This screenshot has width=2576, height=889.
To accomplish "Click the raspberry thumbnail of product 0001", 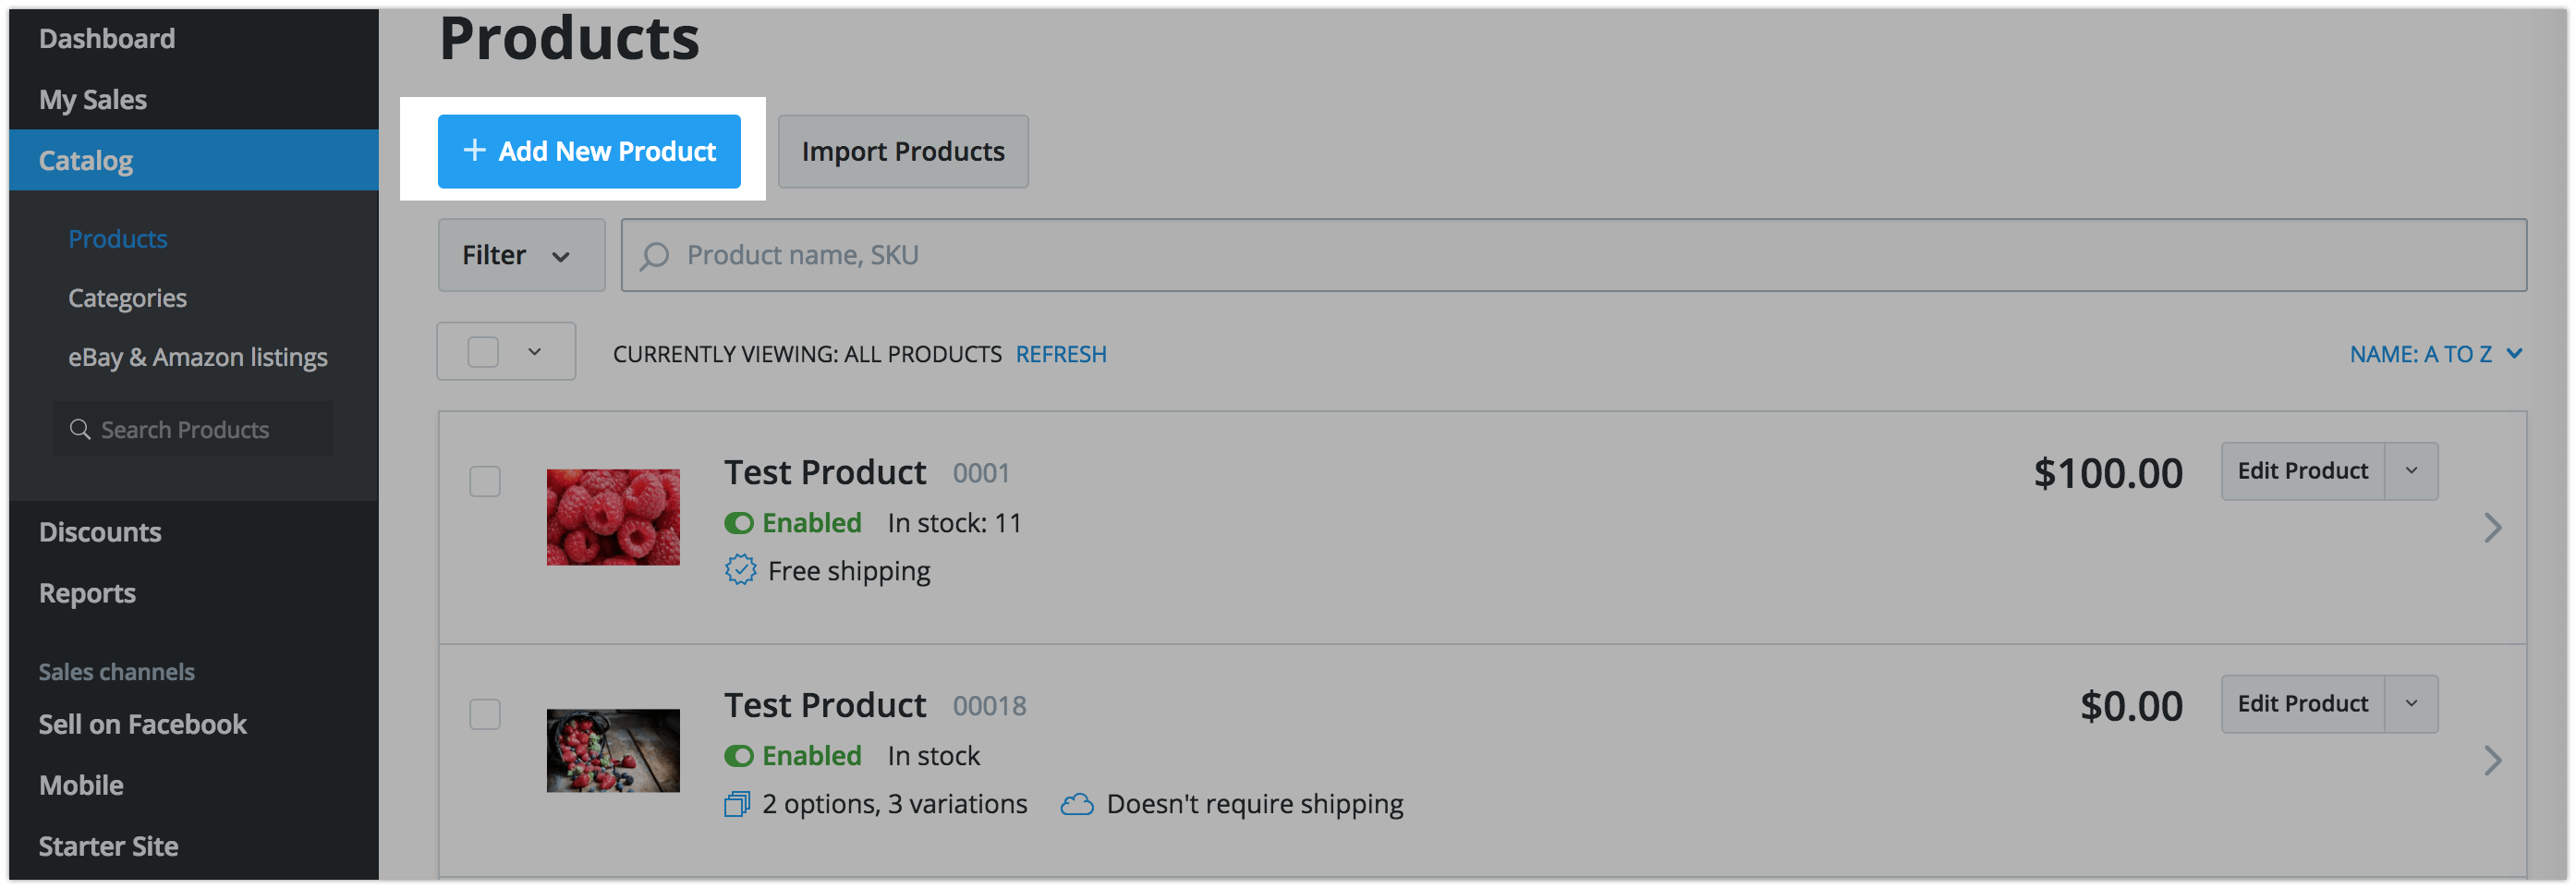I will coord(613,517).
